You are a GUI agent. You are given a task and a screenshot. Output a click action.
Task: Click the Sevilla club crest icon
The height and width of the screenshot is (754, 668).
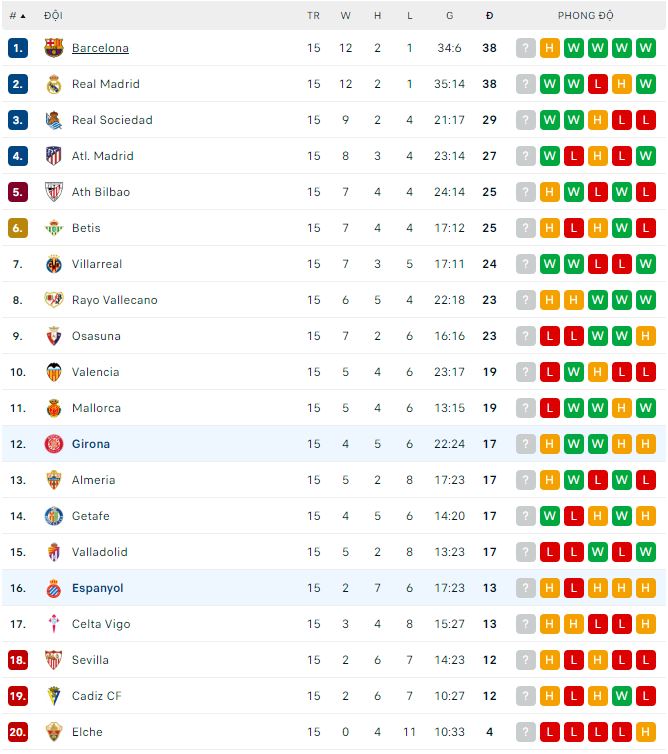(x=53, y=660)
